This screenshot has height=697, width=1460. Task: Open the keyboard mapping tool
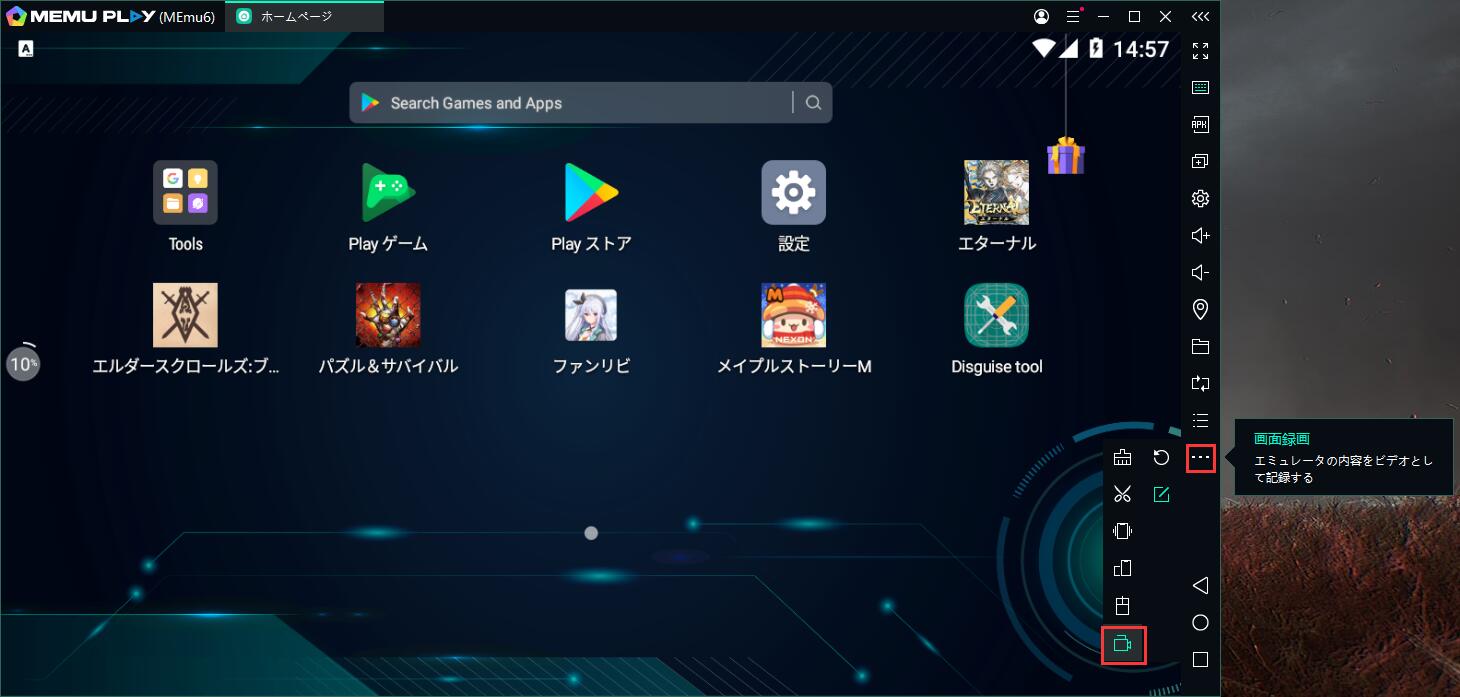1199,87
